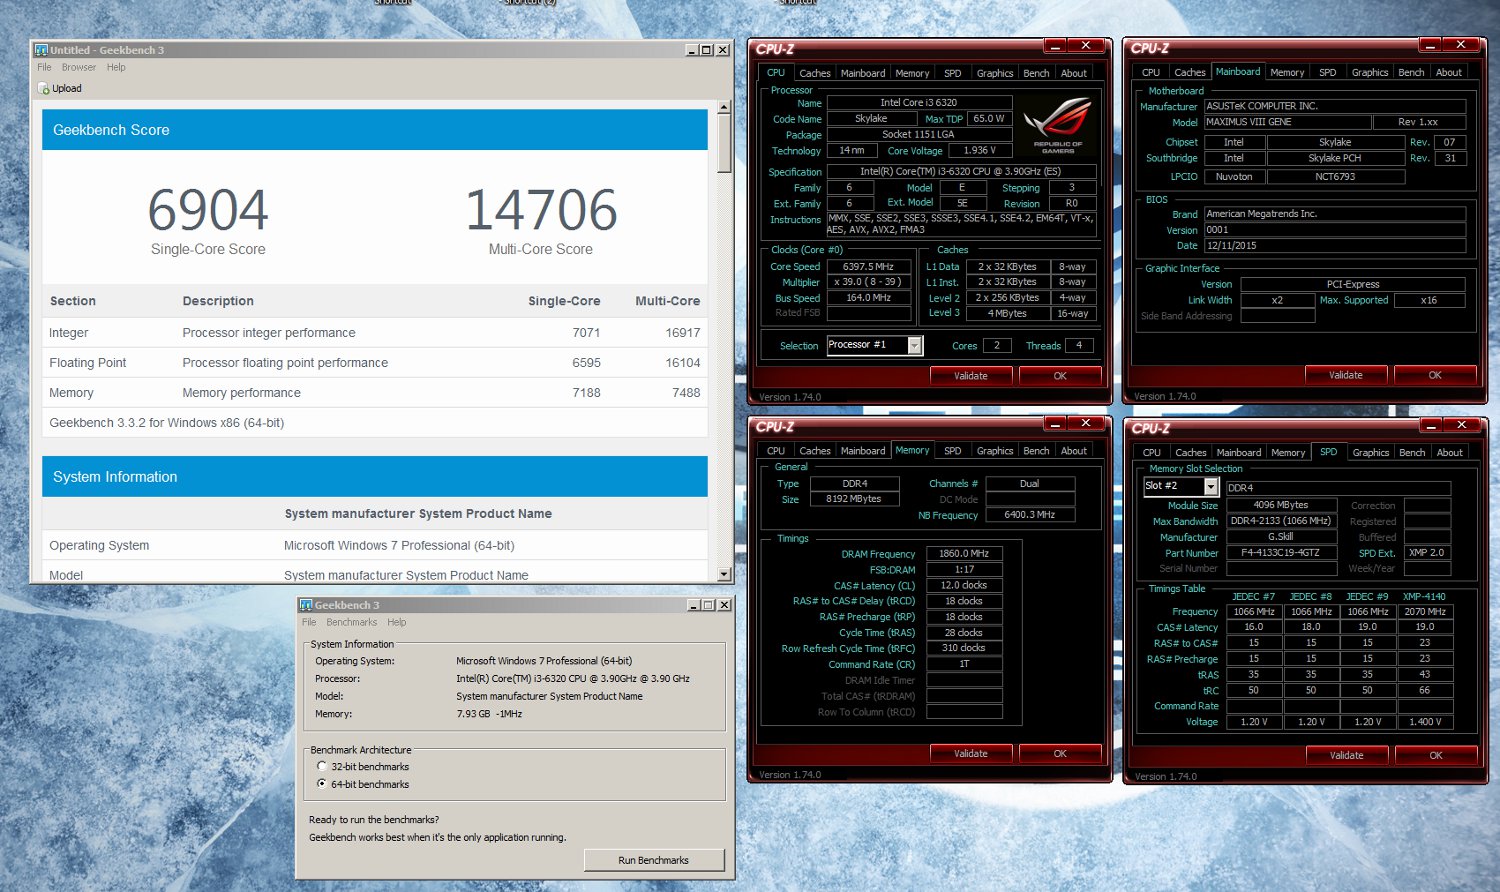
Task: Switch to Mainboard tab in CPU-Z SPD window
Action: (1239, 453)
